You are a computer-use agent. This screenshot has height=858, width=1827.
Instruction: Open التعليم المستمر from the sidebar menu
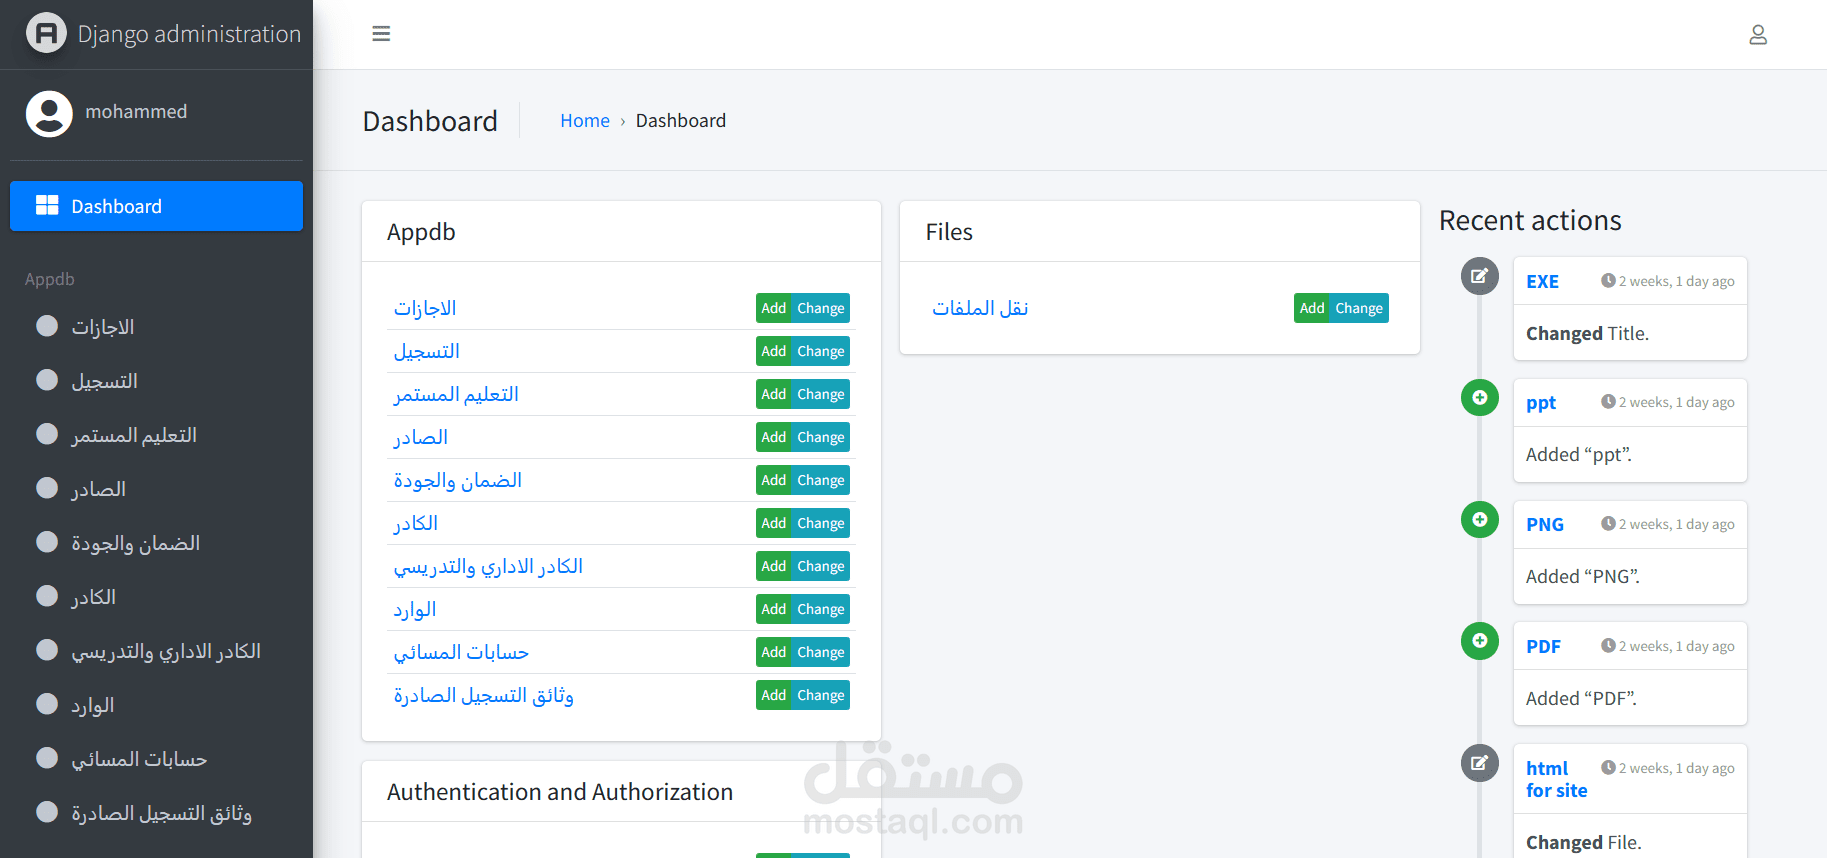[x=156, y=435]
